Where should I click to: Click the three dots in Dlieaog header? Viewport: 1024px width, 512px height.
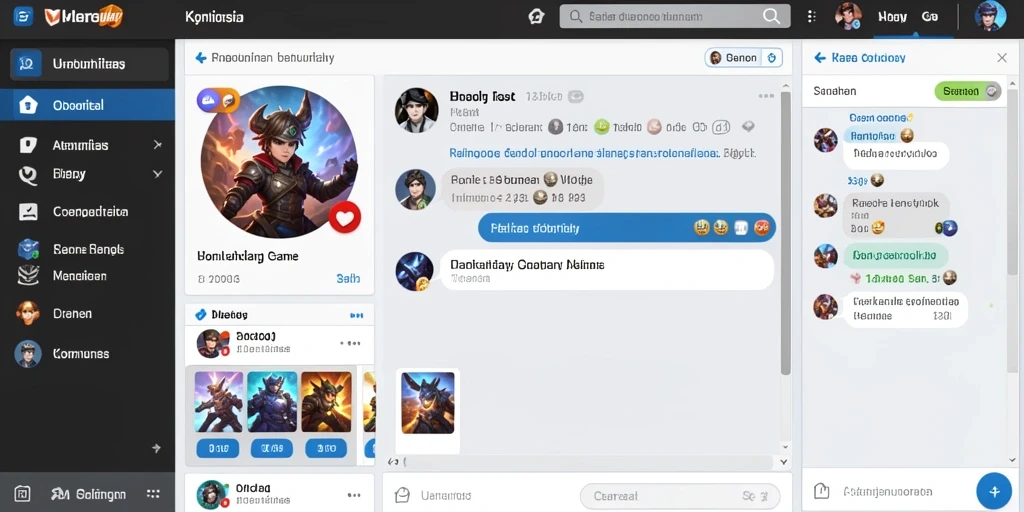(357, 315)
